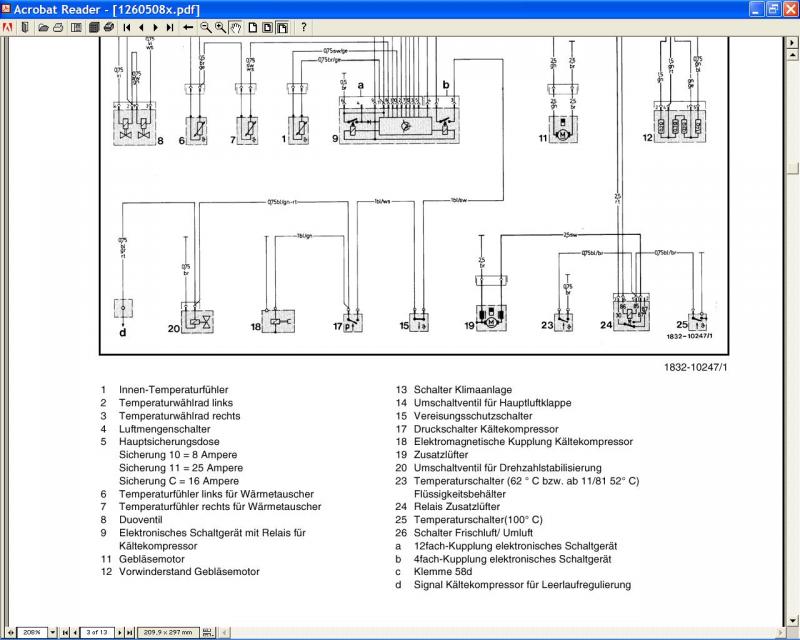Go to the last page using toolbar
Screen dimensions: 800x640
(x=169, y=27)
